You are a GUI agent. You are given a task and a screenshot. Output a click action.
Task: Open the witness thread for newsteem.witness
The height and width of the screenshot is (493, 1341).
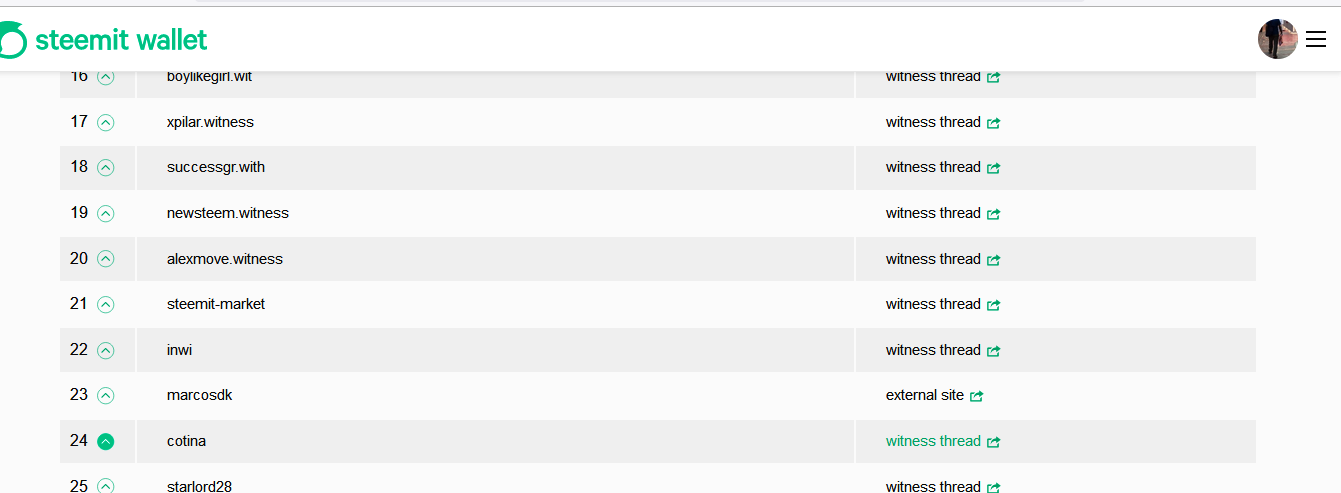[x=933, y=213]
